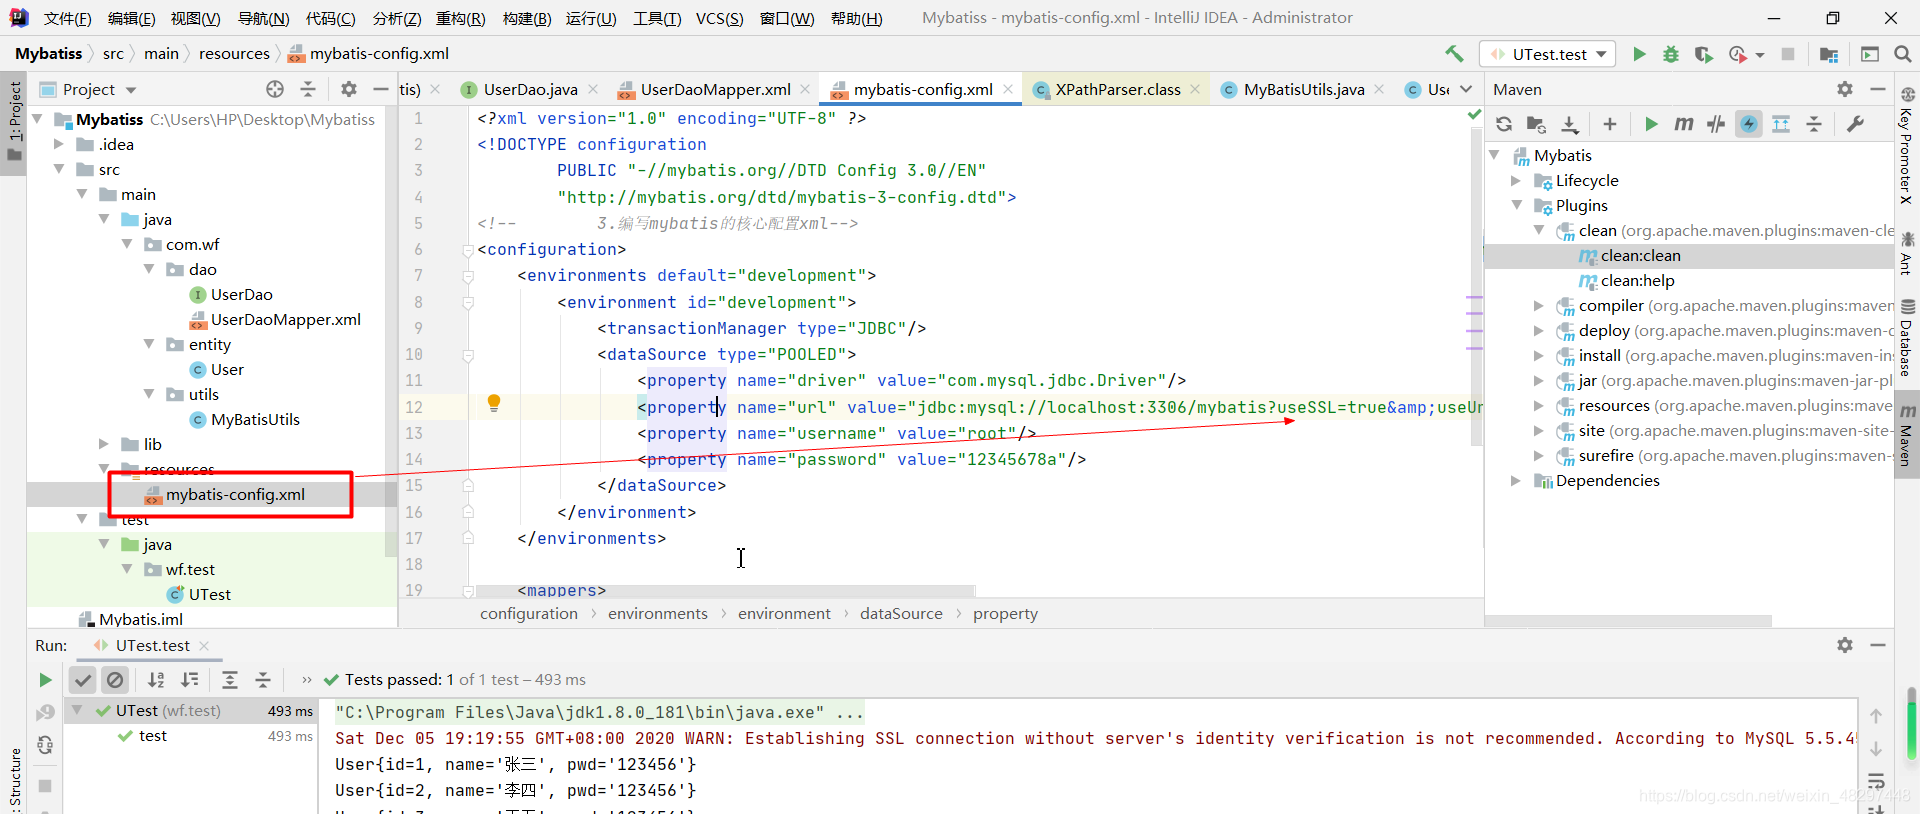Select clean:help goal in Maven tree
The image size is (1920, 814).
(x=1637, y=281)
